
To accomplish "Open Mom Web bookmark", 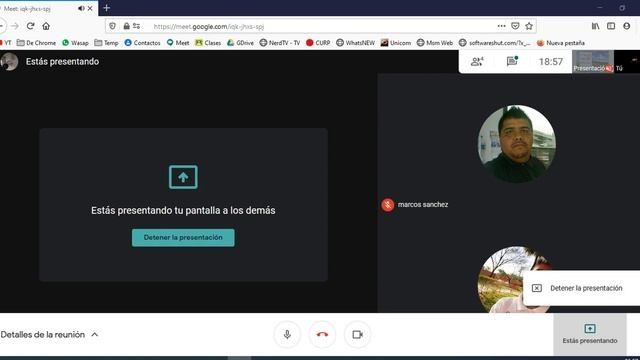I will click(x=435, y=42).
